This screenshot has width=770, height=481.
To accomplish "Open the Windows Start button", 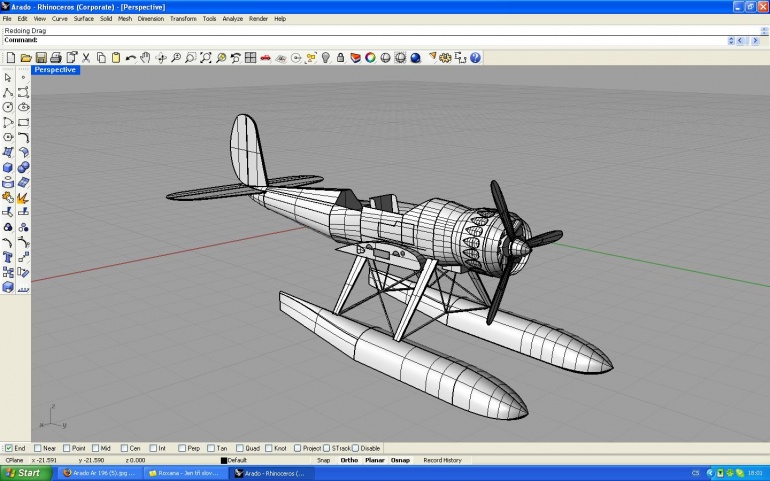I will (27, 473).
